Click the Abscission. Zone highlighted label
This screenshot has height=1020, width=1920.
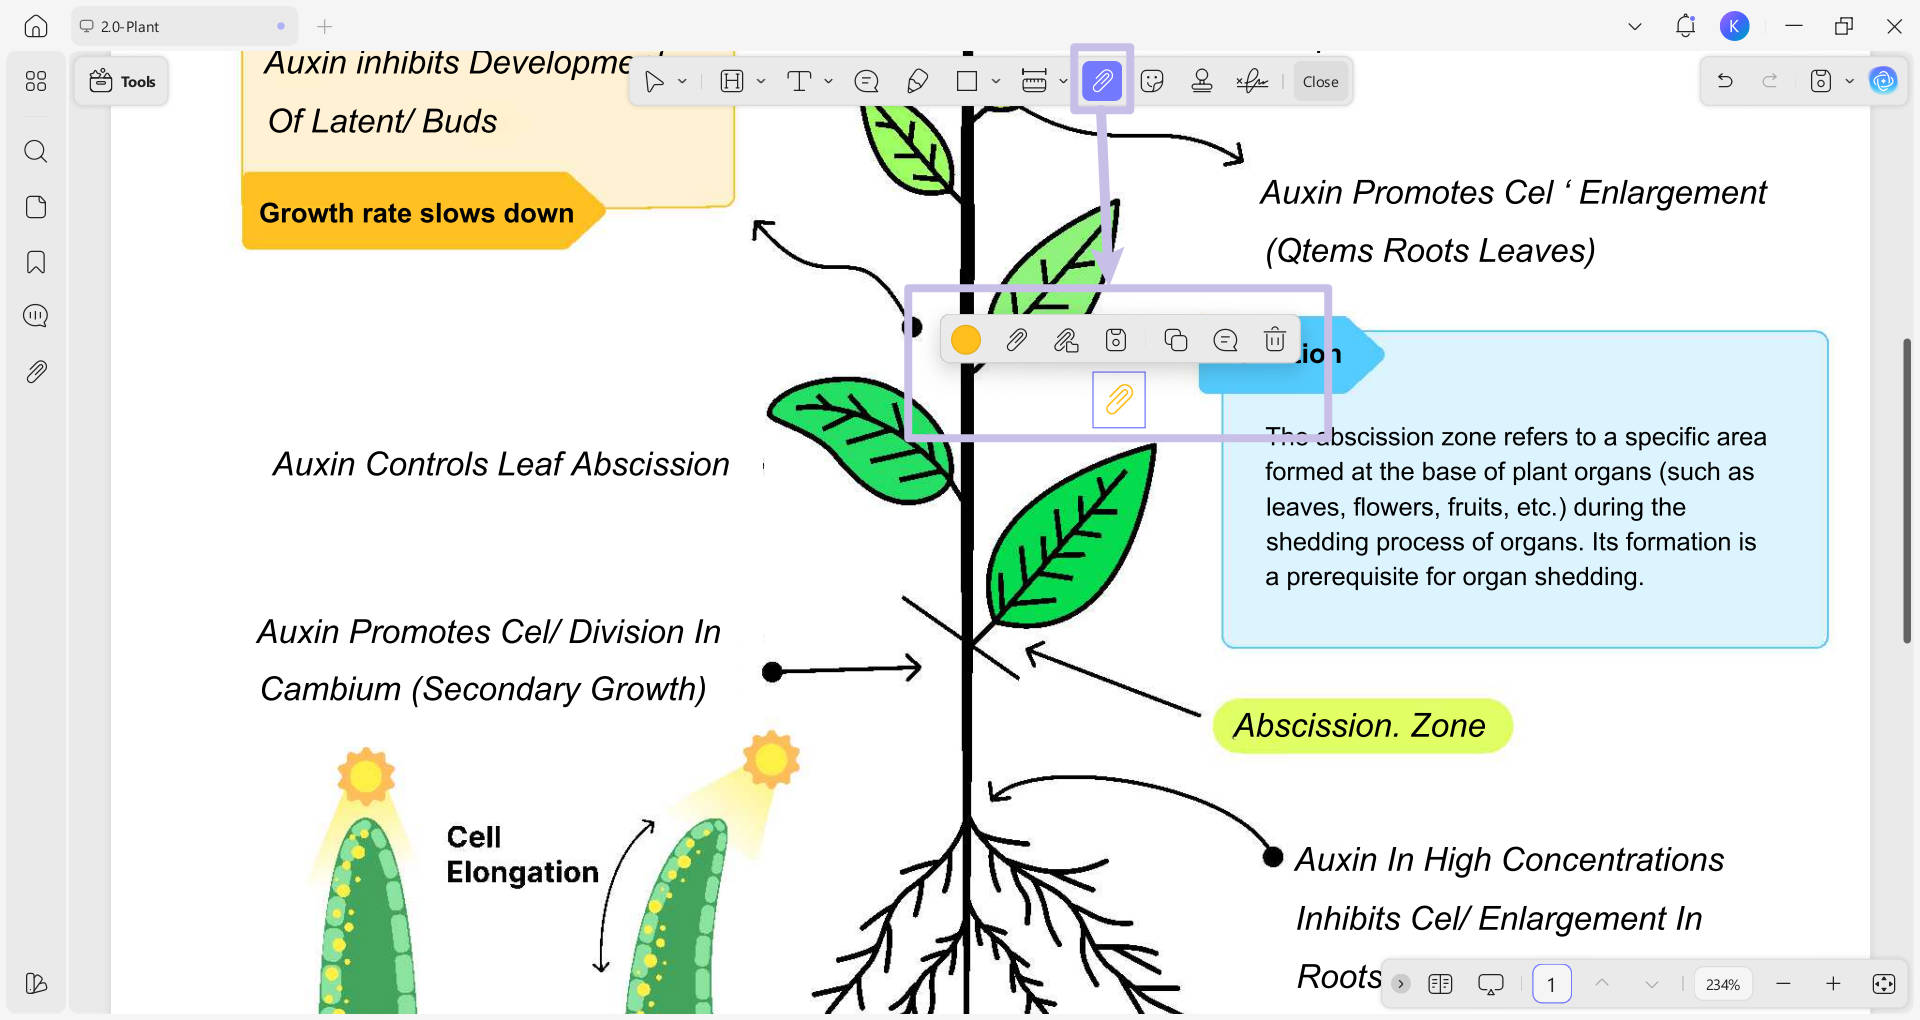[1361, 726]
